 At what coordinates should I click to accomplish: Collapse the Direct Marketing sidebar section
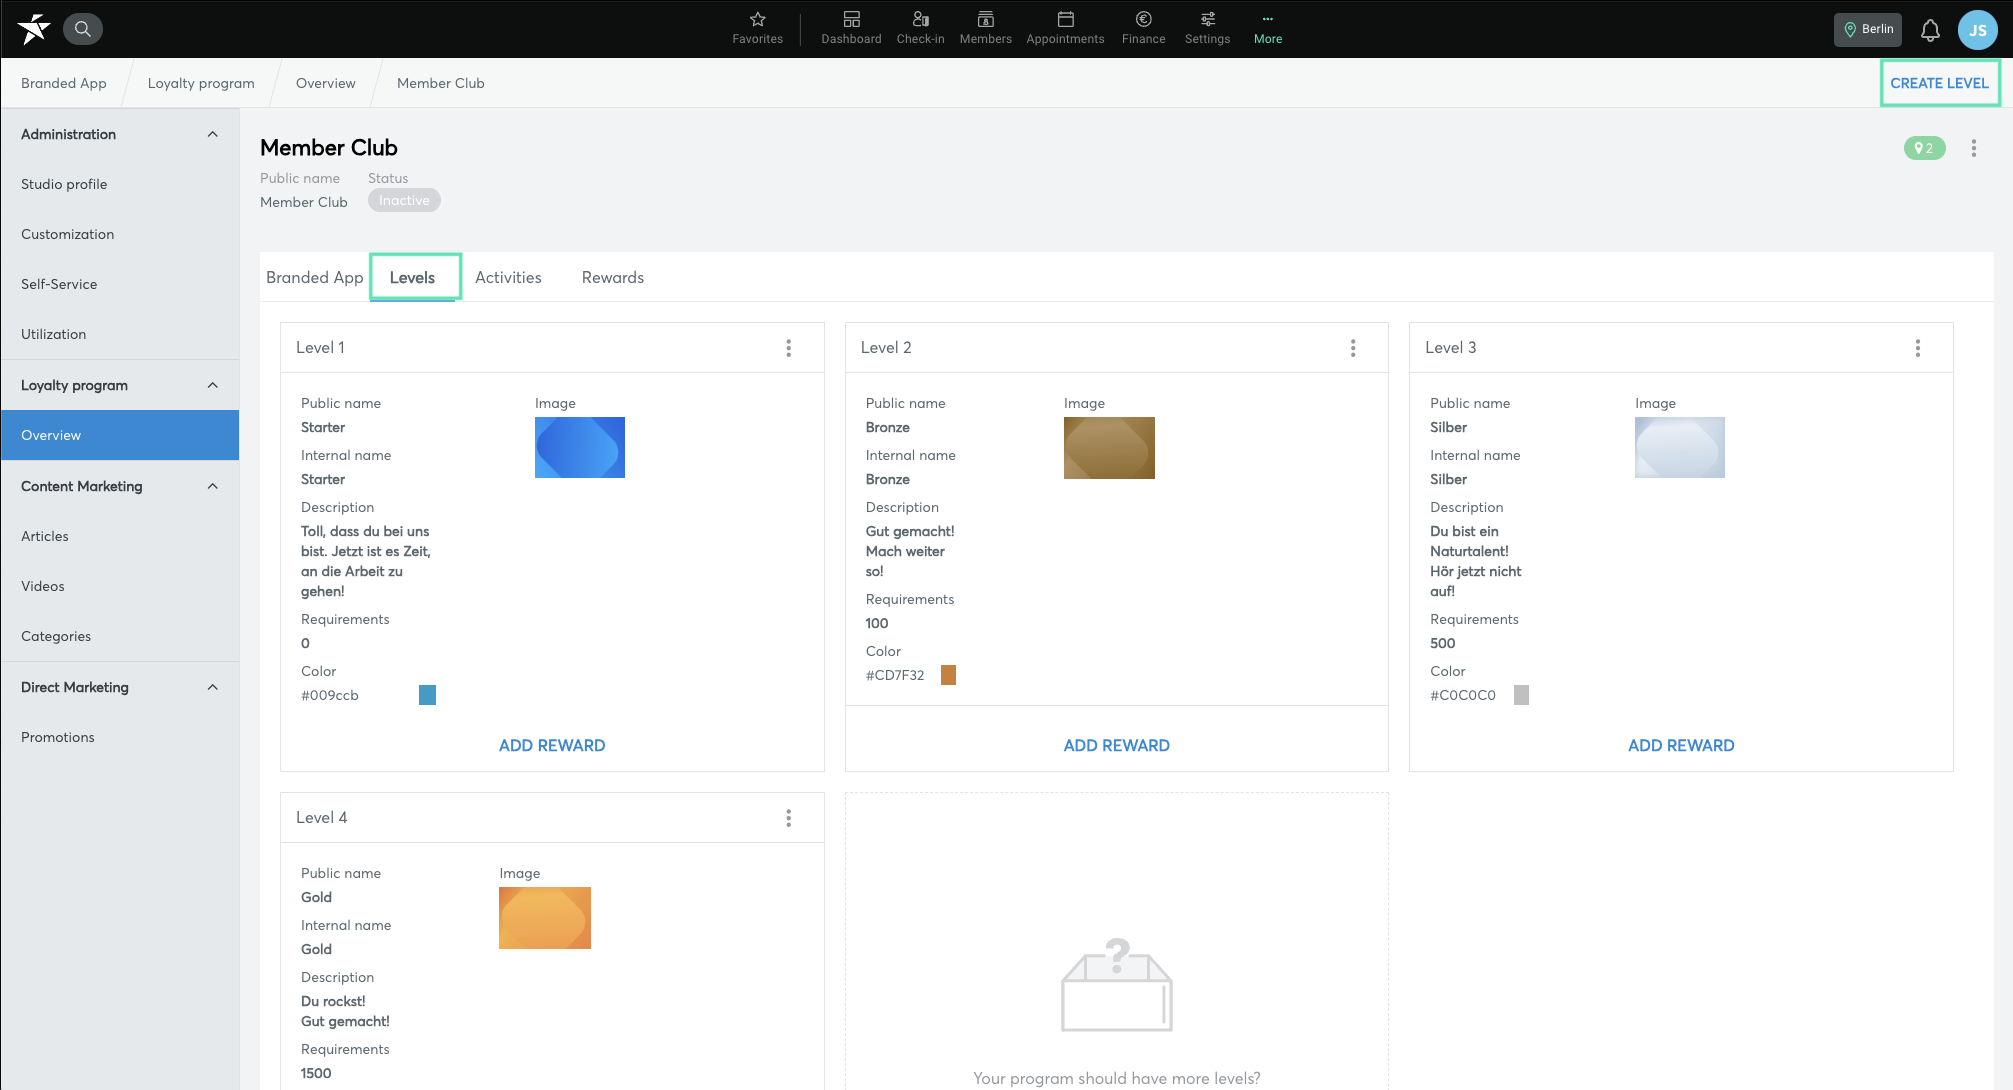click(212, 687)
